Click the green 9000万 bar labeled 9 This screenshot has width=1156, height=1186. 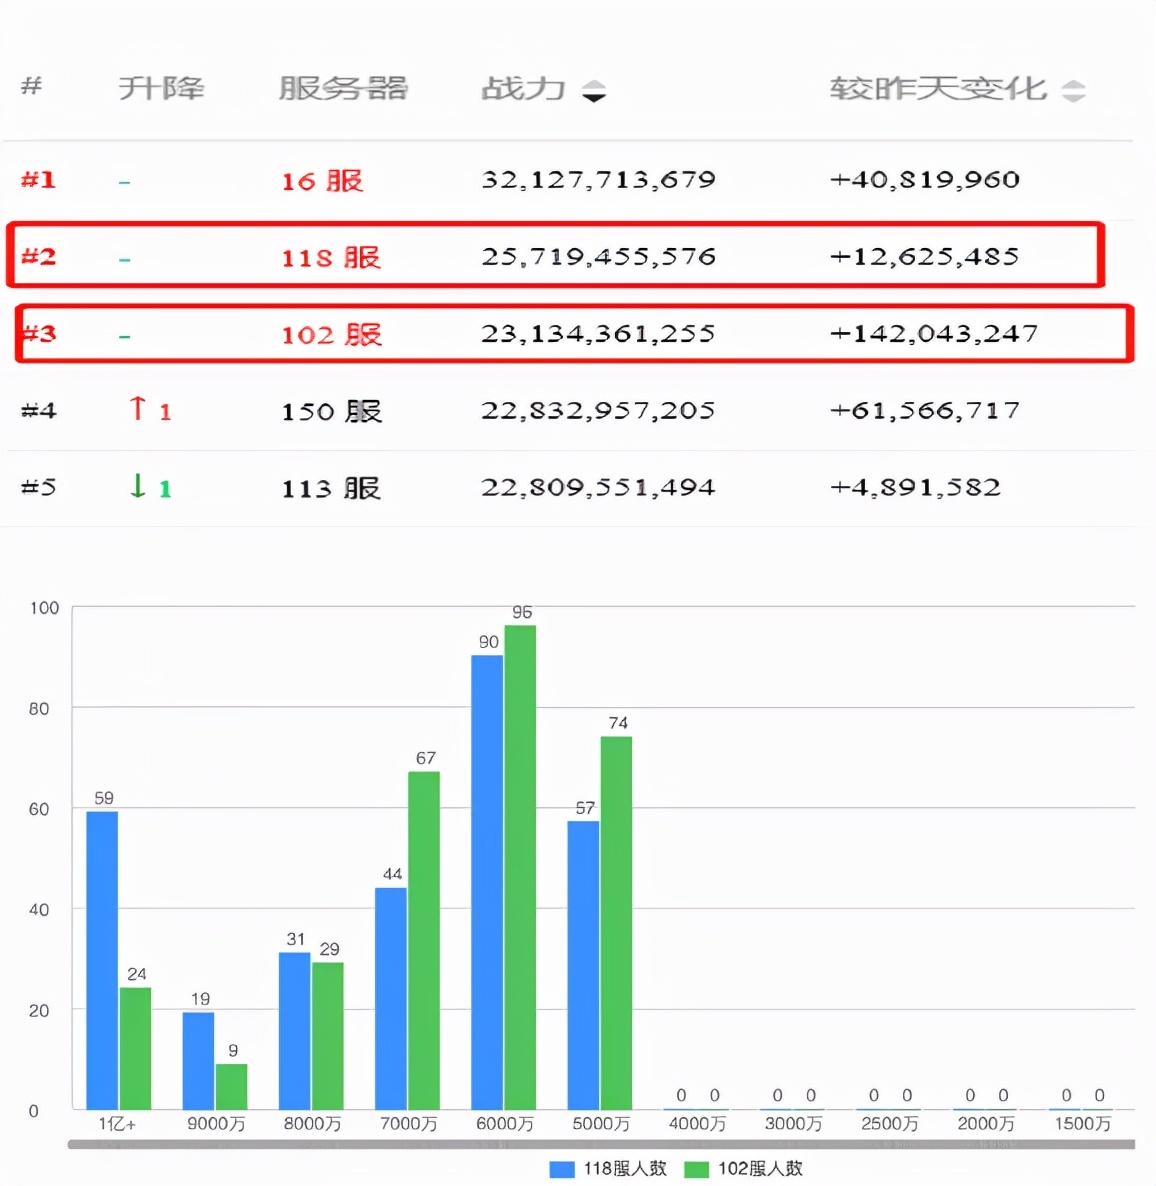(x=232, y=1087)
